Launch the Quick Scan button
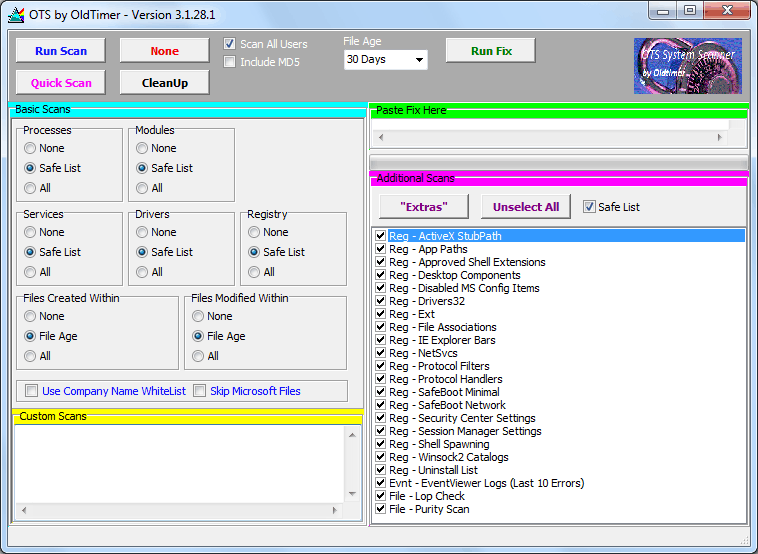 (61, 83)
